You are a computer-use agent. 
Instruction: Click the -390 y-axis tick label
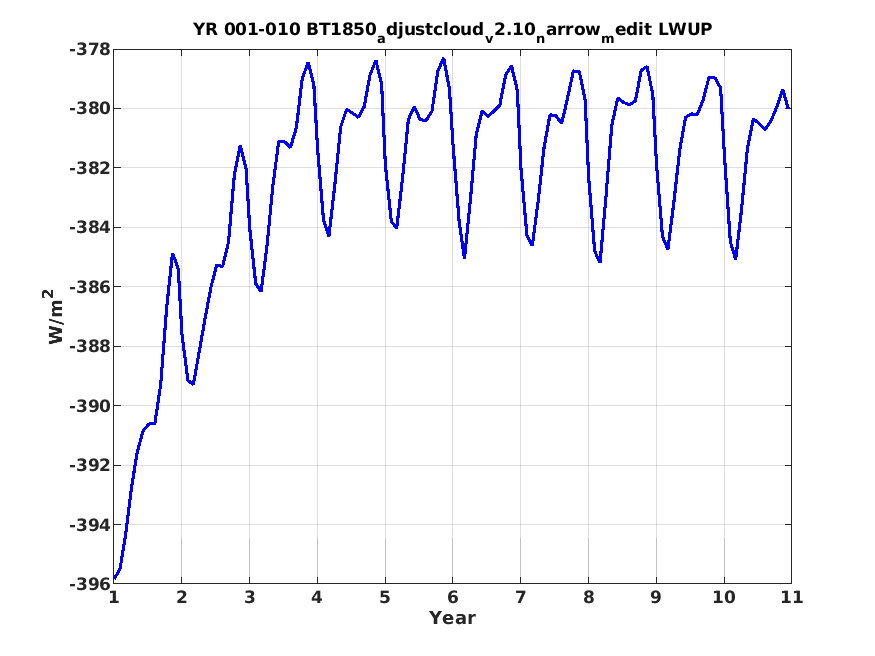[90, 406]
